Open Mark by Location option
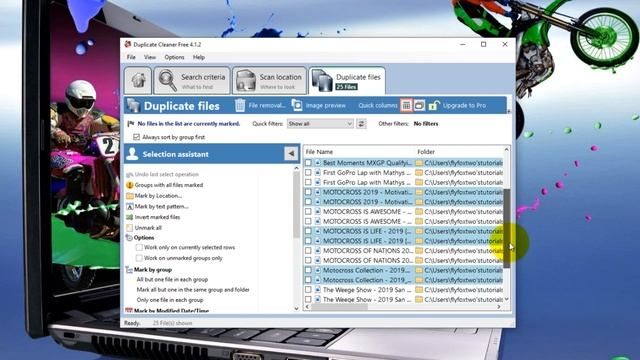The width and height of the screenshot is (640, 360). (x=154, y=196)
